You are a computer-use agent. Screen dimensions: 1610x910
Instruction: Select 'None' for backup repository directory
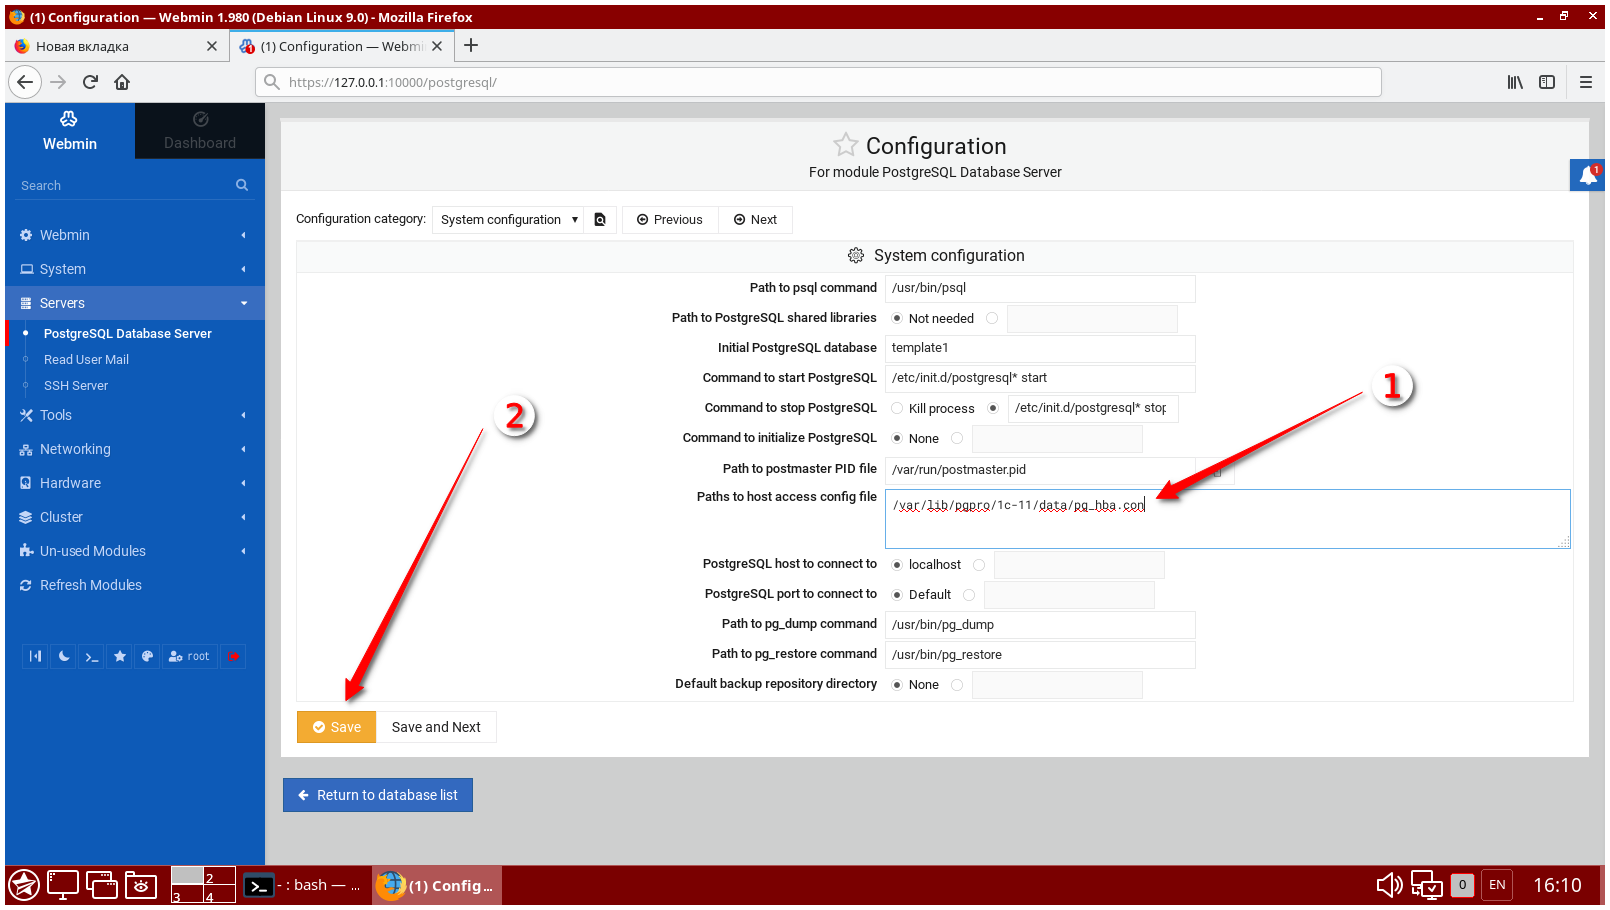(897, 685)
